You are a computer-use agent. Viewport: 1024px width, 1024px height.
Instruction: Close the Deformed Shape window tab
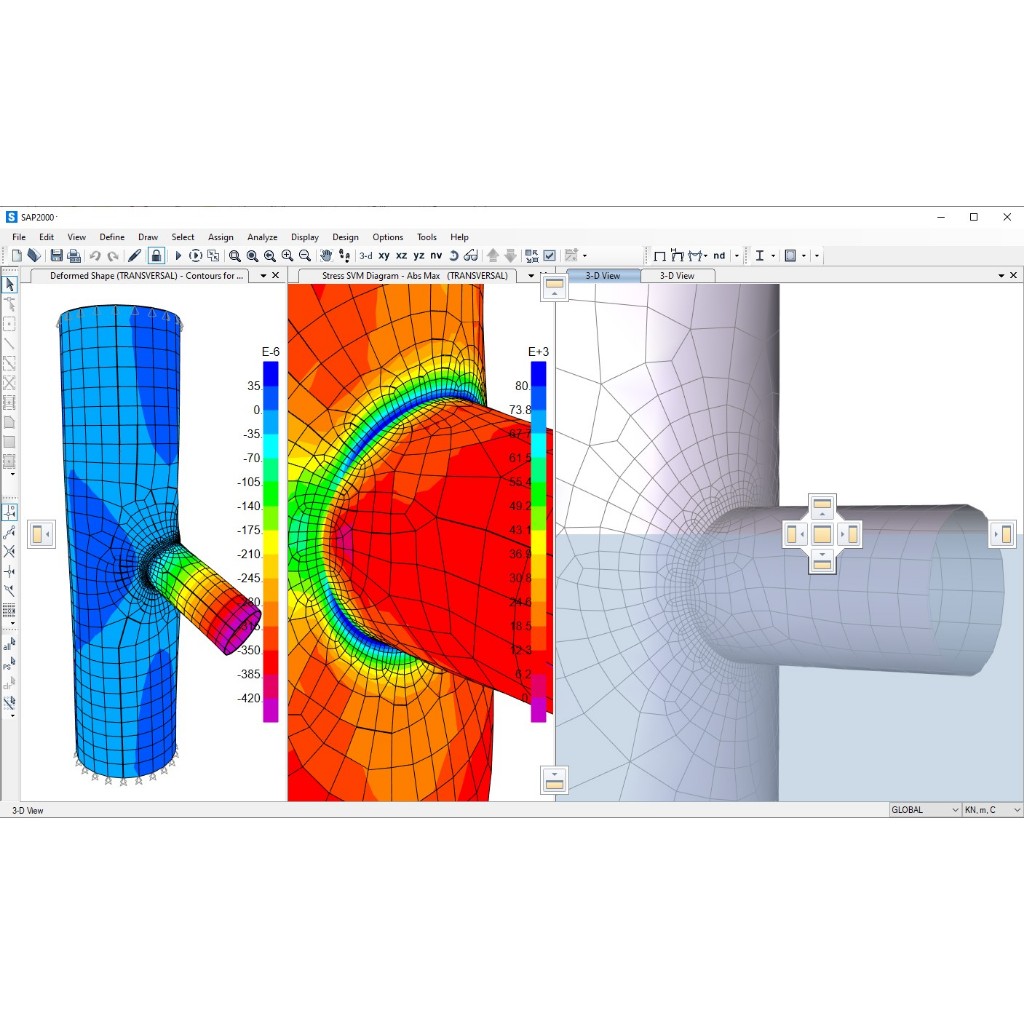pos(276,276)
